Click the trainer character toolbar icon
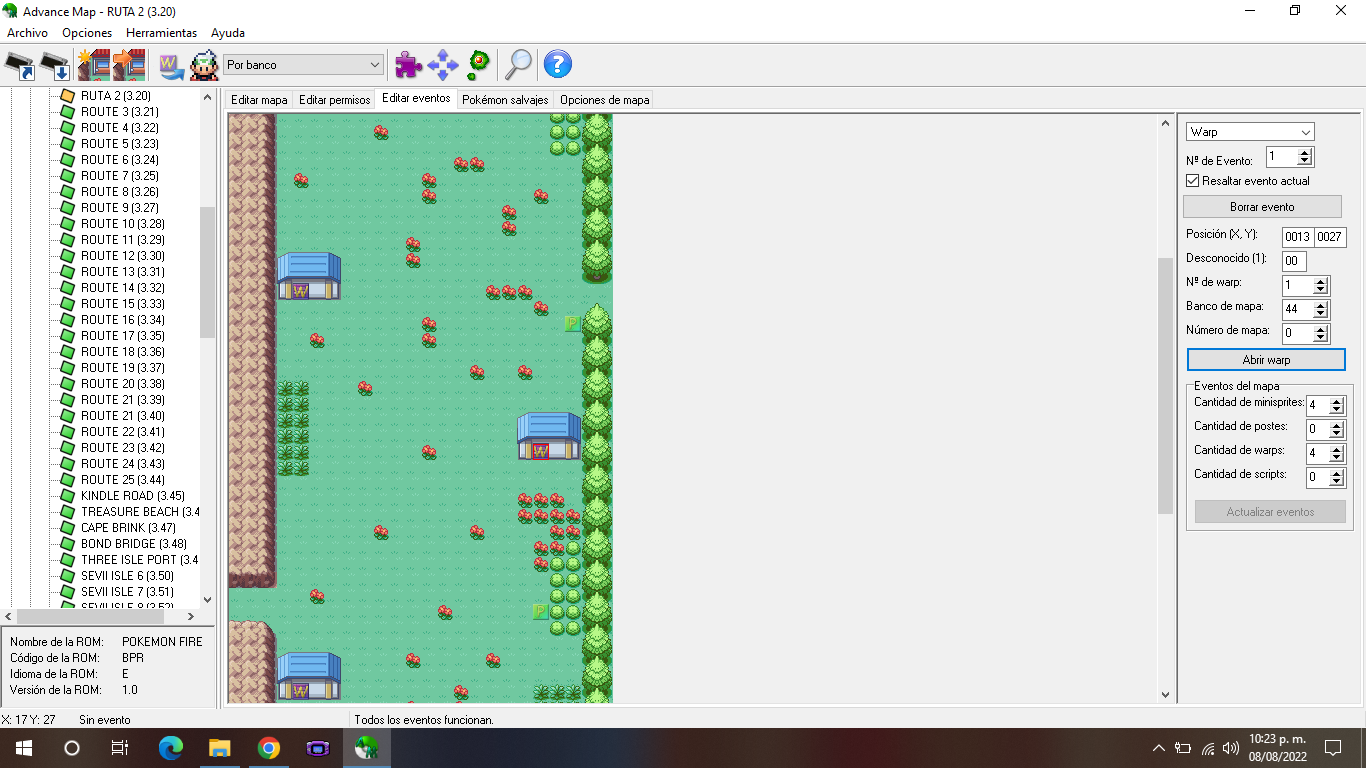Image resolution: width=1366 pixels, height=768 pixels. 204,65
